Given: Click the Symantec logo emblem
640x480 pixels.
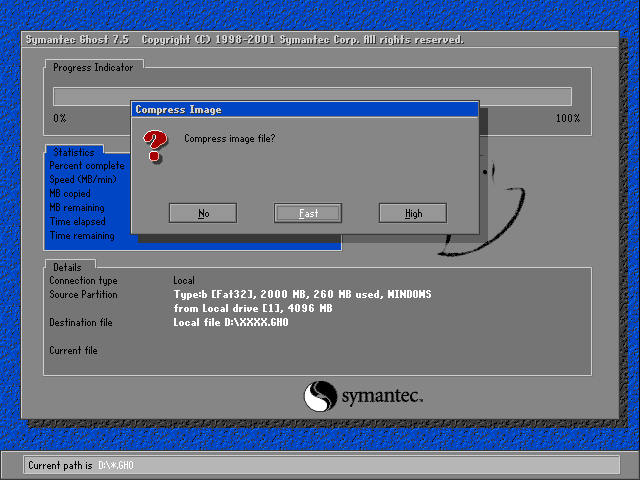Looking at the screenshot, I should point(320,396).
